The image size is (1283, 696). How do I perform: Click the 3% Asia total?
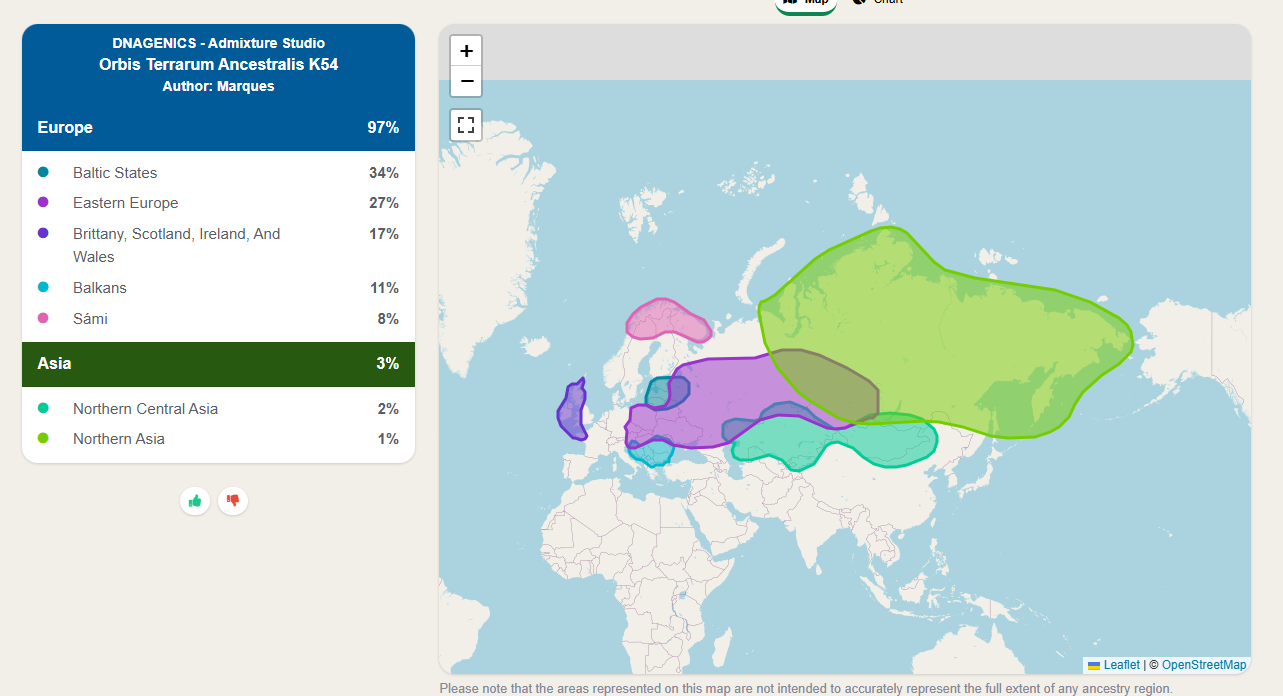point(388,364)
